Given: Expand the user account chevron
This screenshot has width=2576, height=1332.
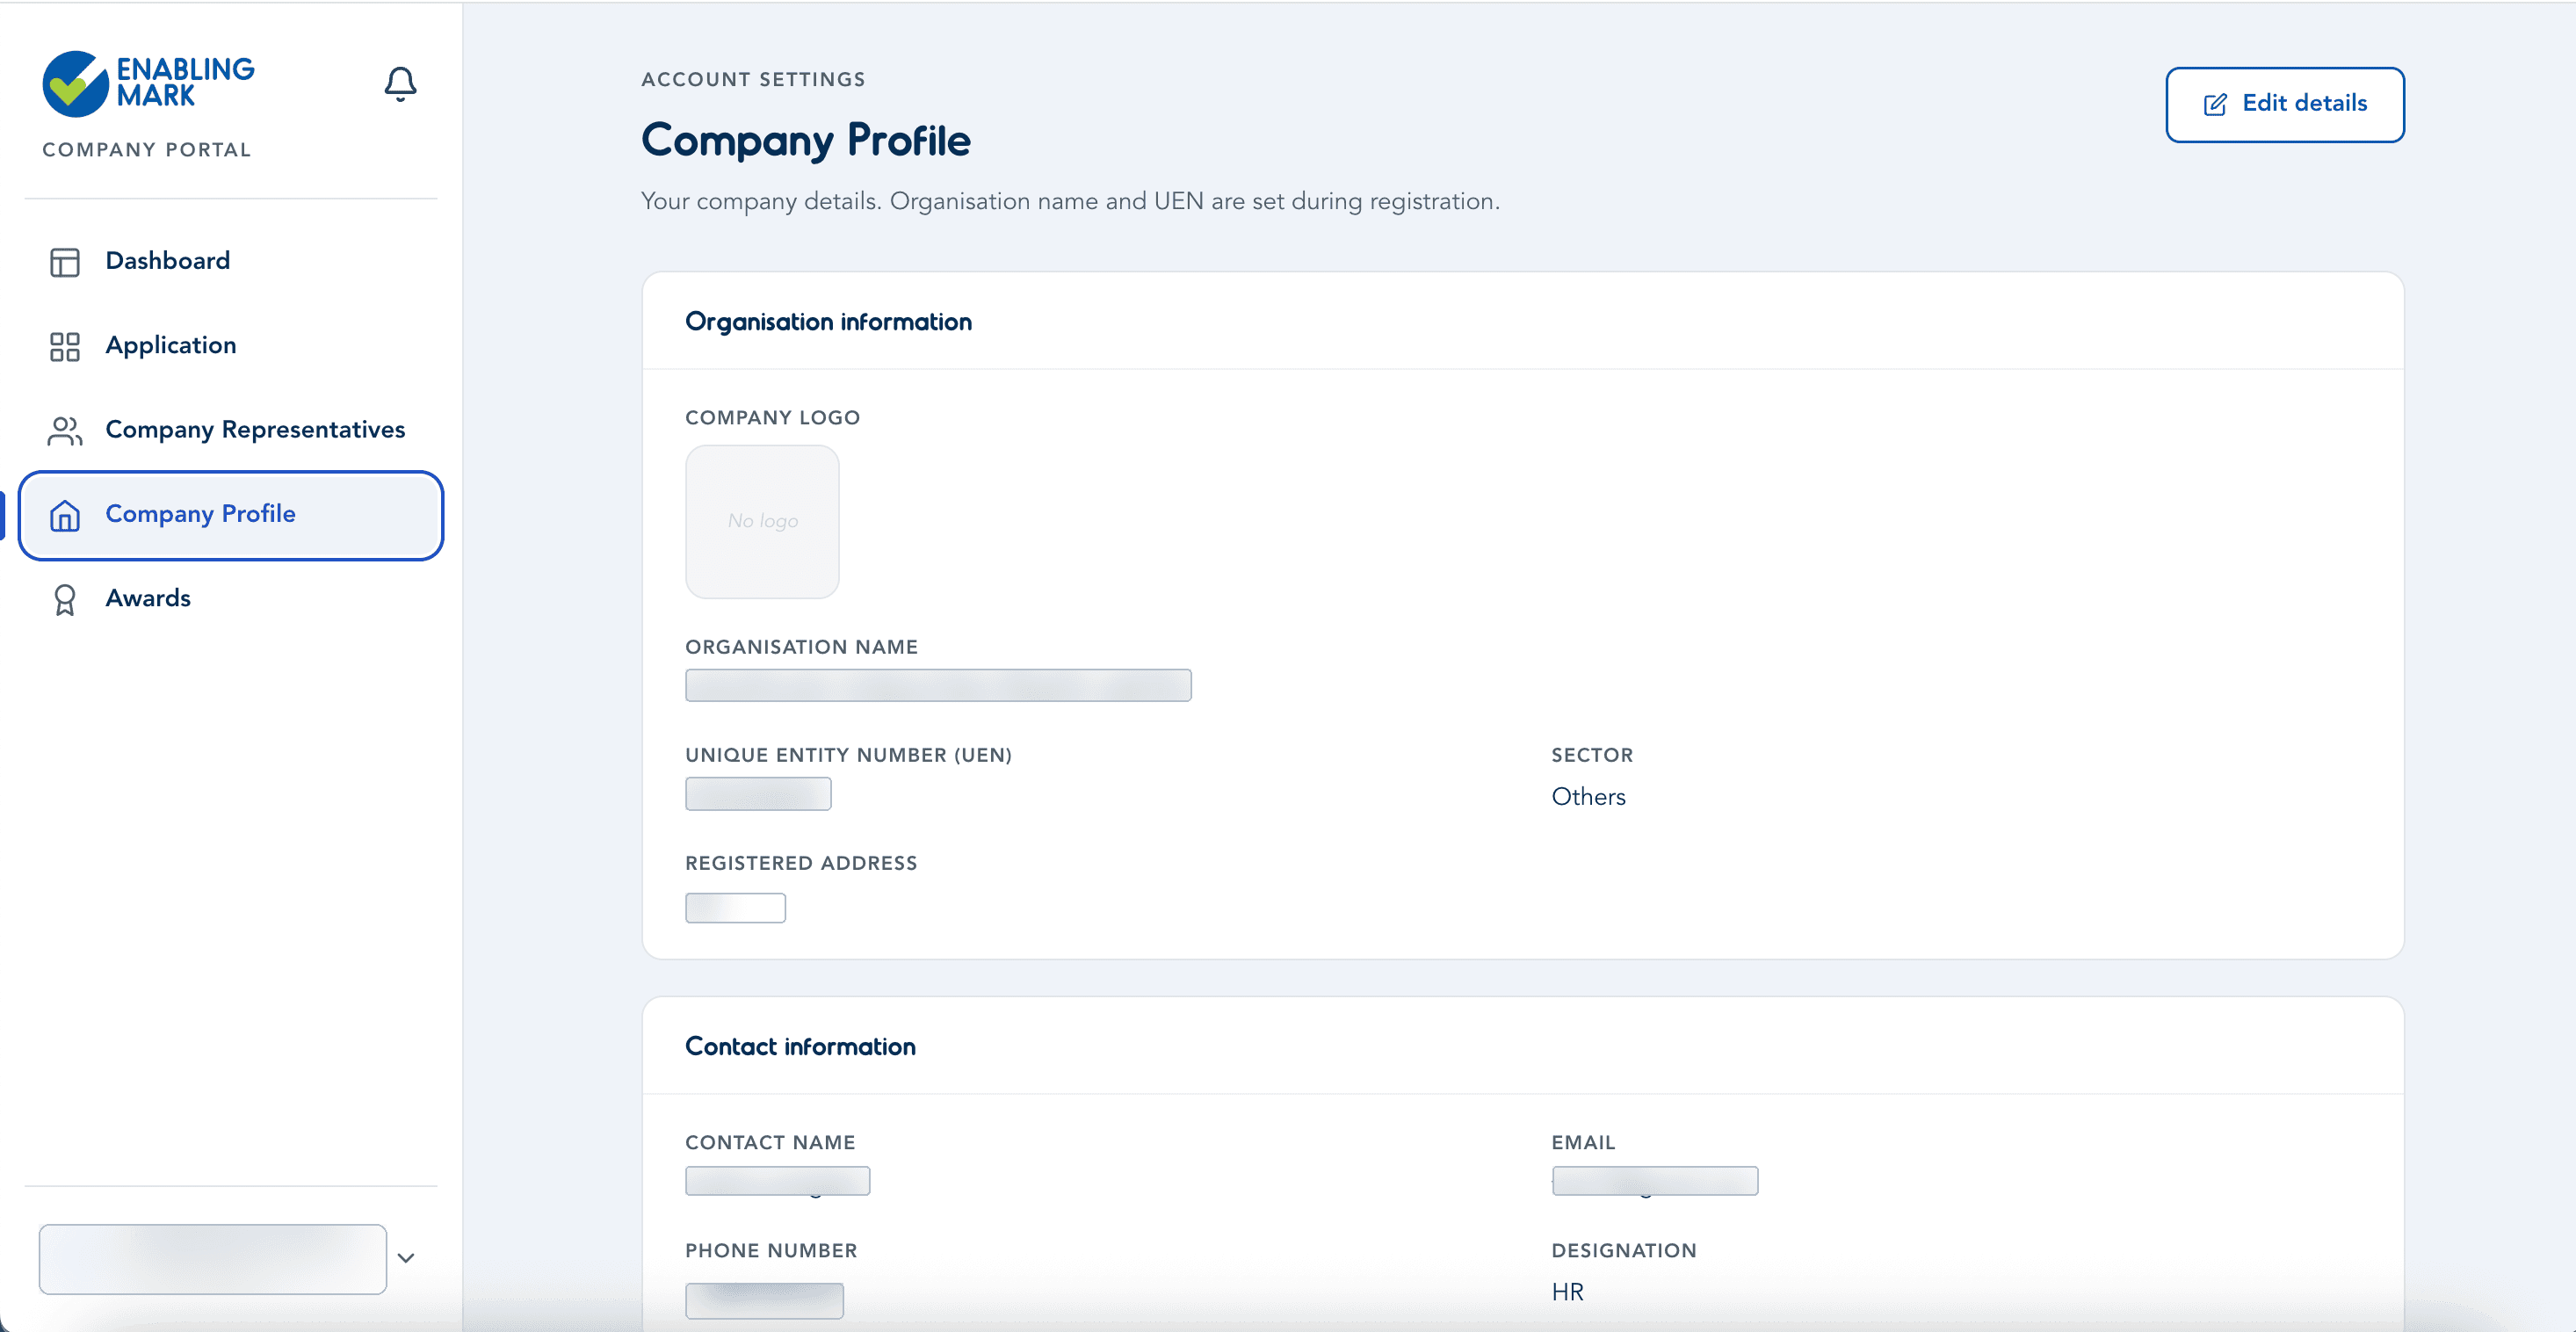Looking at the screenshot, I should pos(406,1258).
